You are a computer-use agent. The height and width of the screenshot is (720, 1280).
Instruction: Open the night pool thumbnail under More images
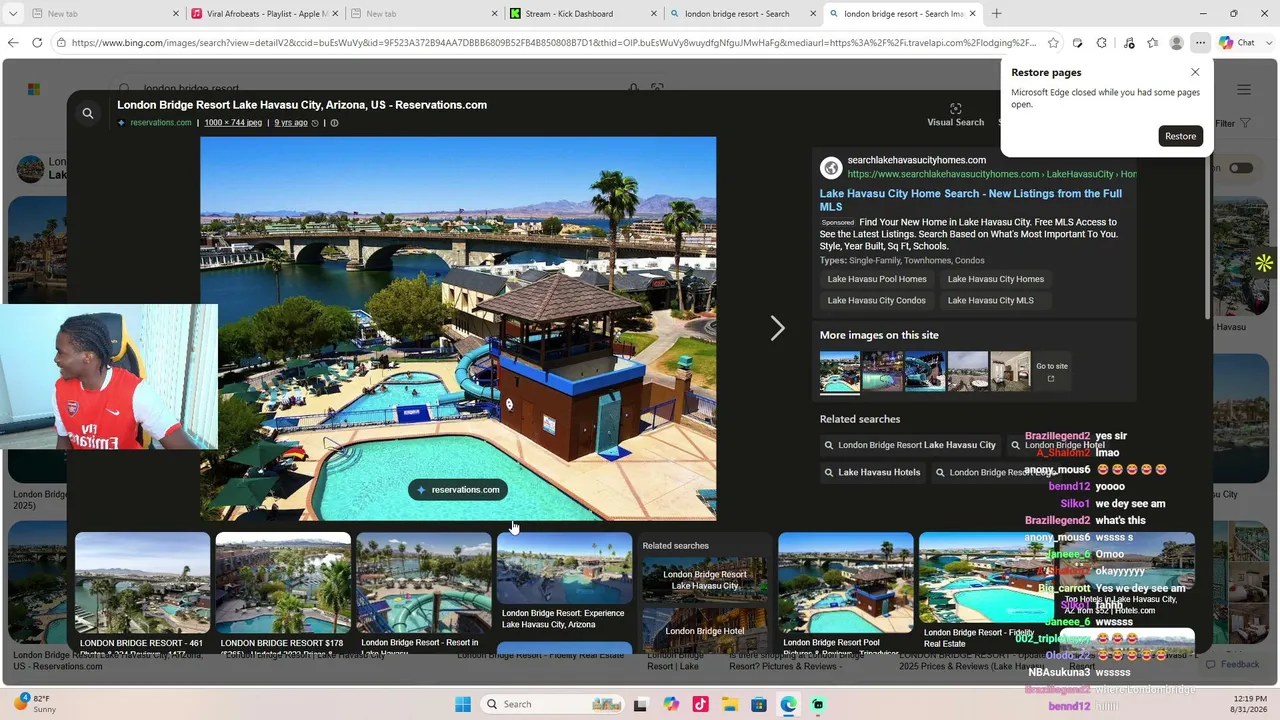(x=882, y=371)
